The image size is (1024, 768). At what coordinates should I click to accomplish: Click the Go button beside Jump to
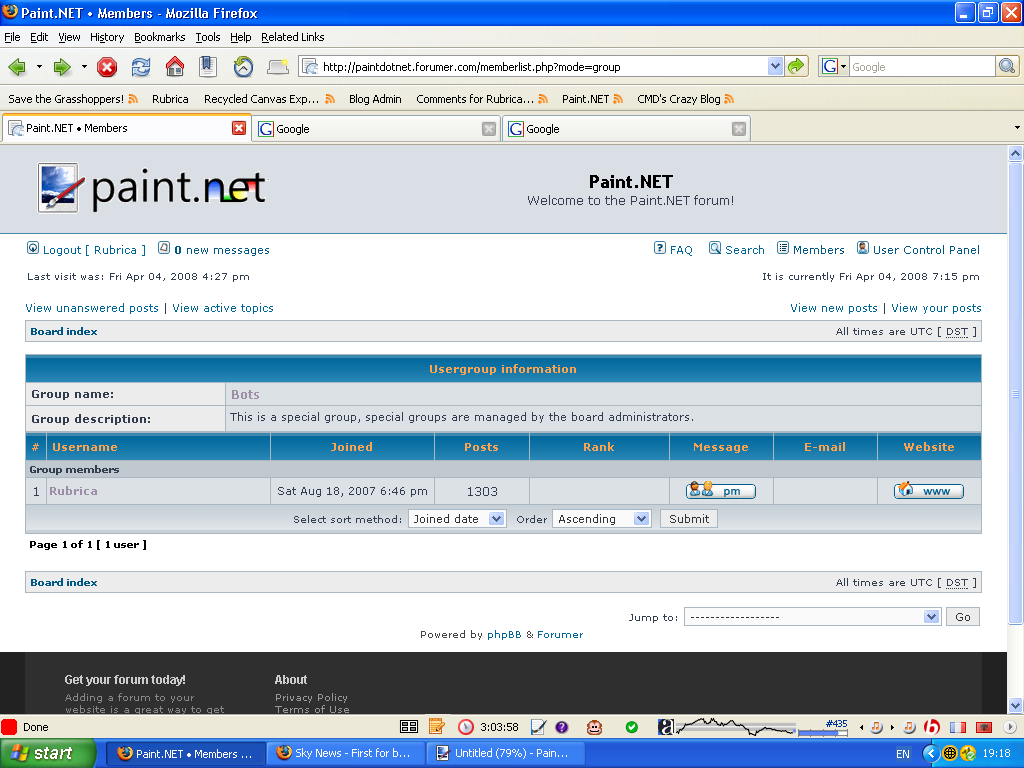[963, 616]
